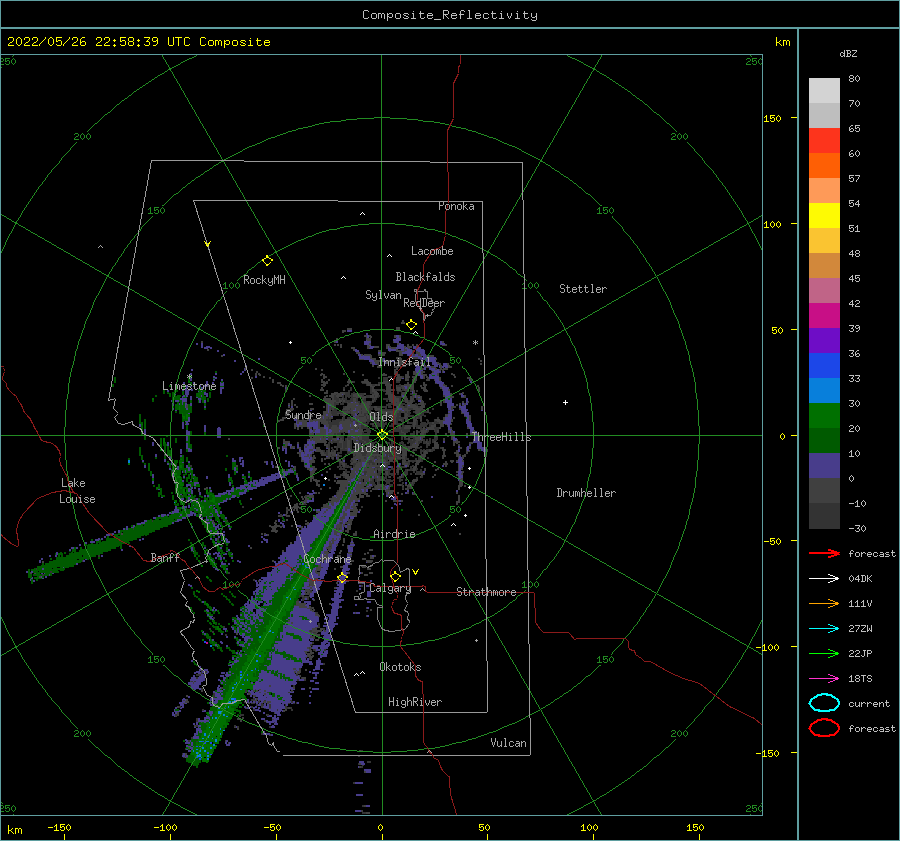Click the Stettler city label
The height and width of the screenshot is (841, 900).
(583, 289)
